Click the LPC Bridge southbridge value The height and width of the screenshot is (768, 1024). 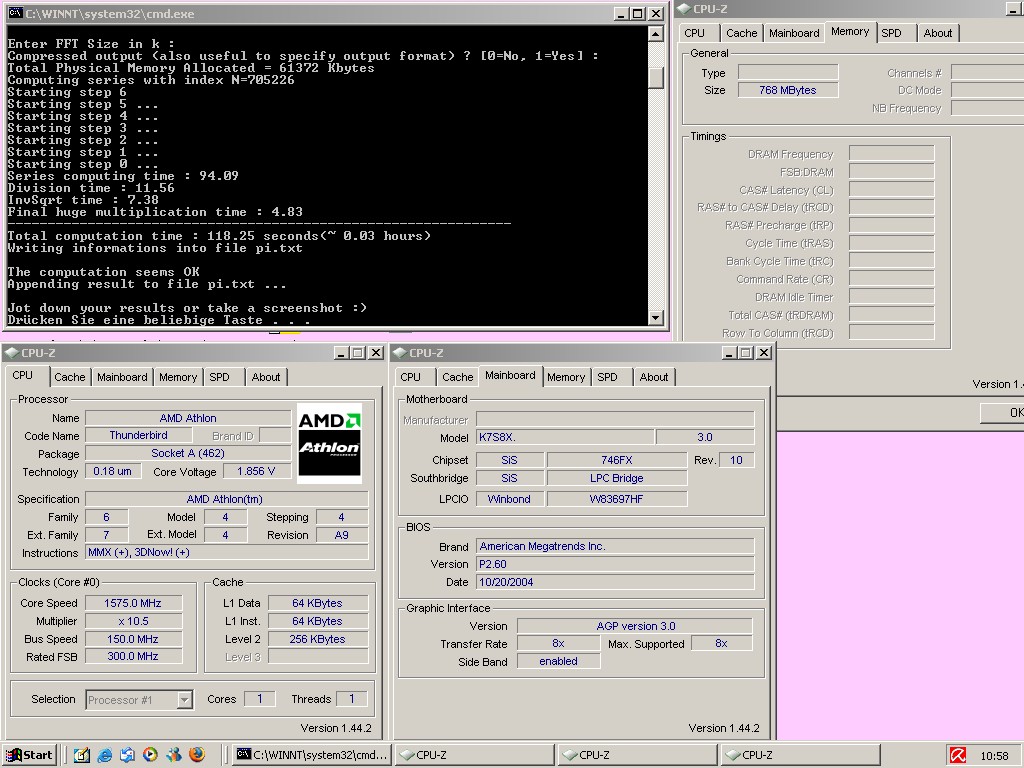coord(616,478)
